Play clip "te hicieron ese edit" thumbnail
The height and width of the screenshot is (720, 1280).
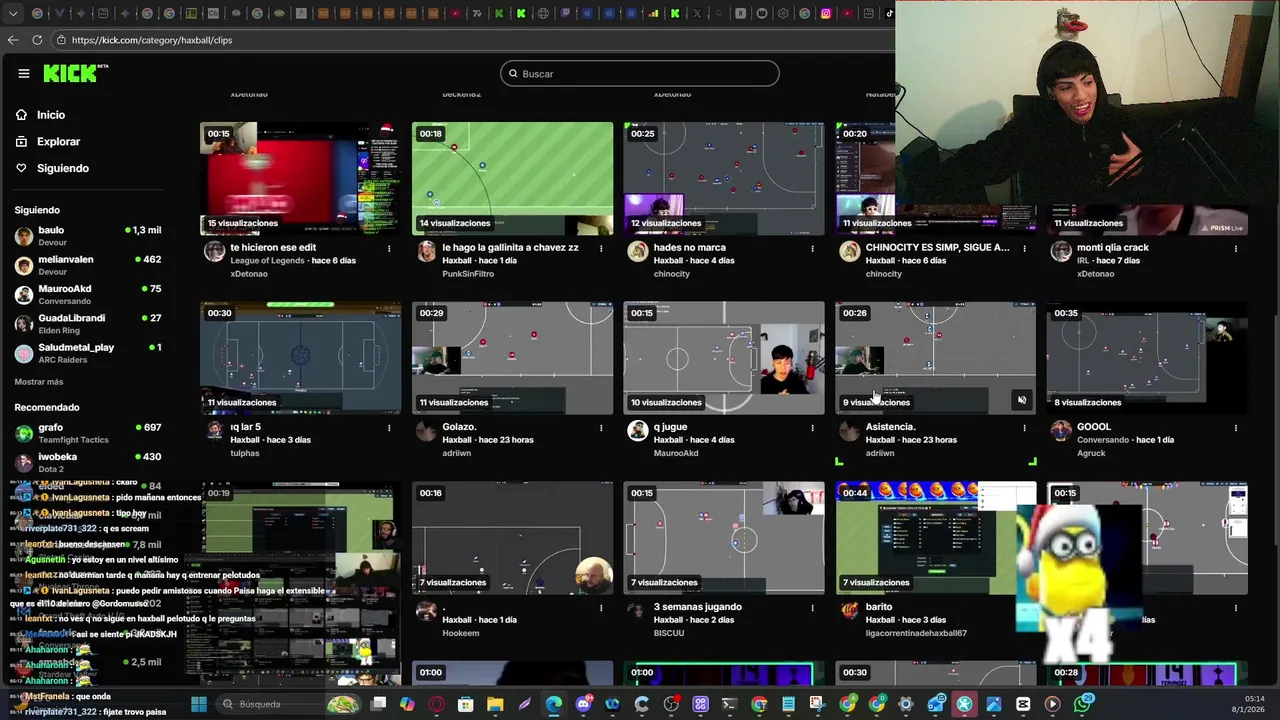click(x=300, y=178)
